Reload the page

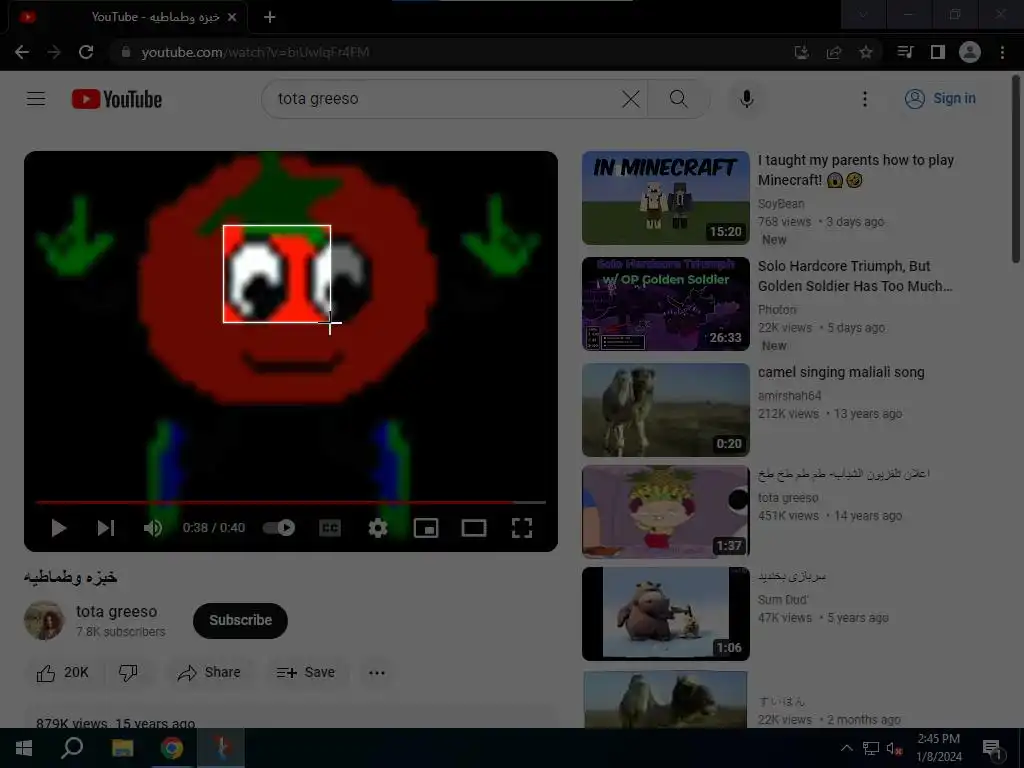pyautogui.click(x=86, y=52)
